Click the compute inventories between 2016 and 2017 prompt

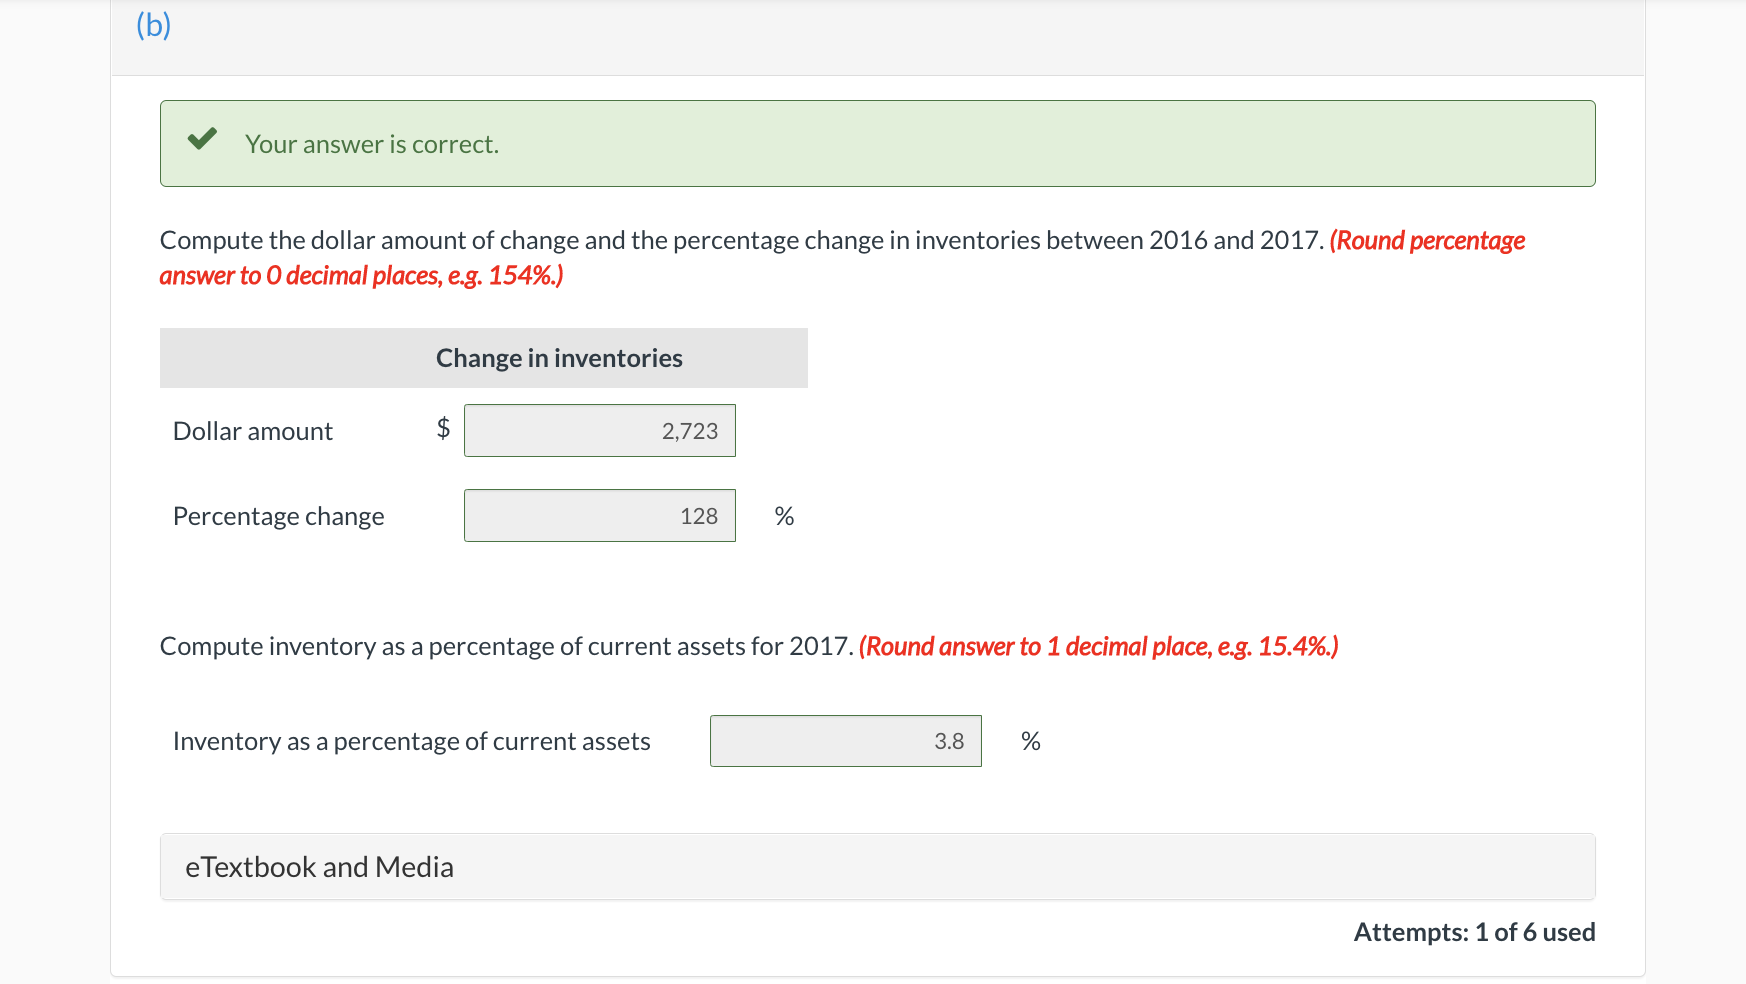[742, 240]
